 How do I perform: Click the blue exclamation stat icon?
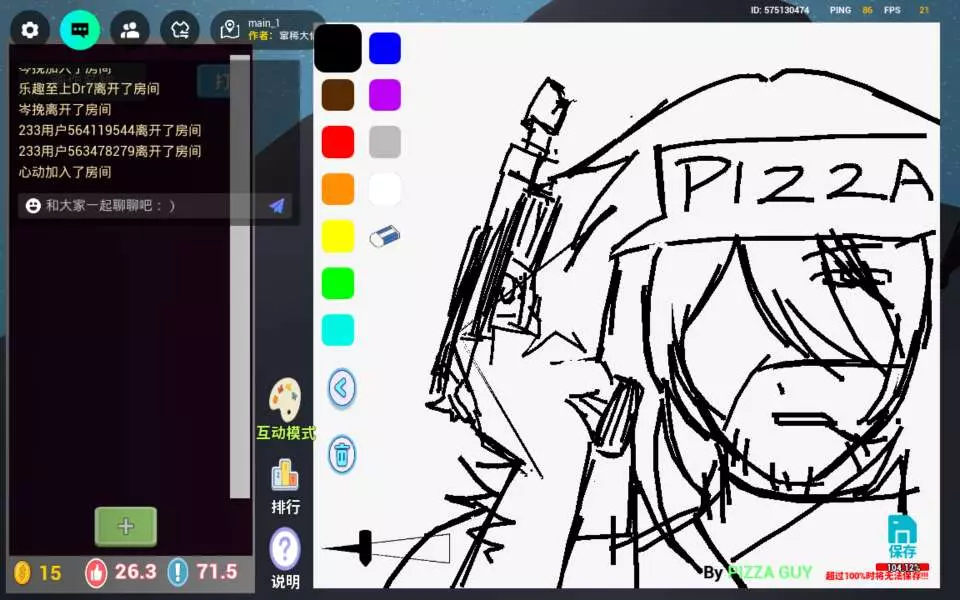[178, 573]
